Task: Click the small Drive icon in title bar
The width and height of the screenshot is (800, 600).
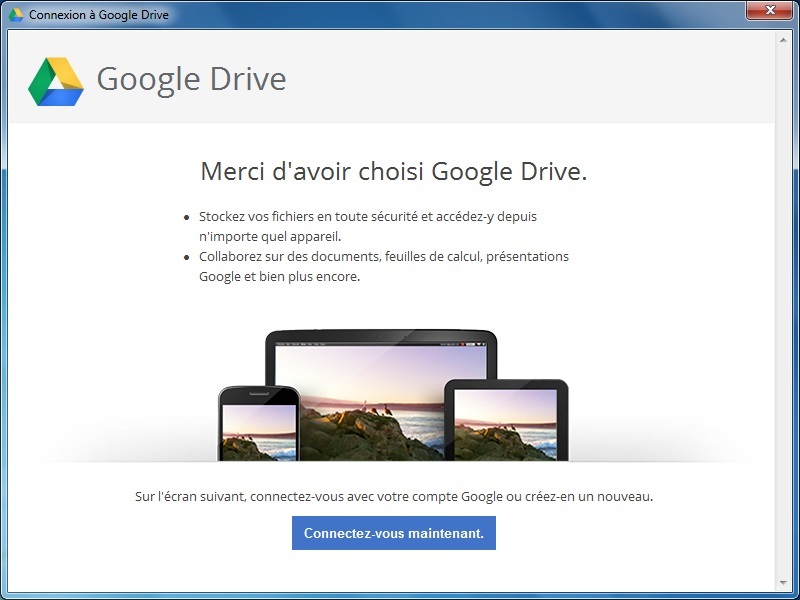Action: pyautogui.click(x=16, y=15)
